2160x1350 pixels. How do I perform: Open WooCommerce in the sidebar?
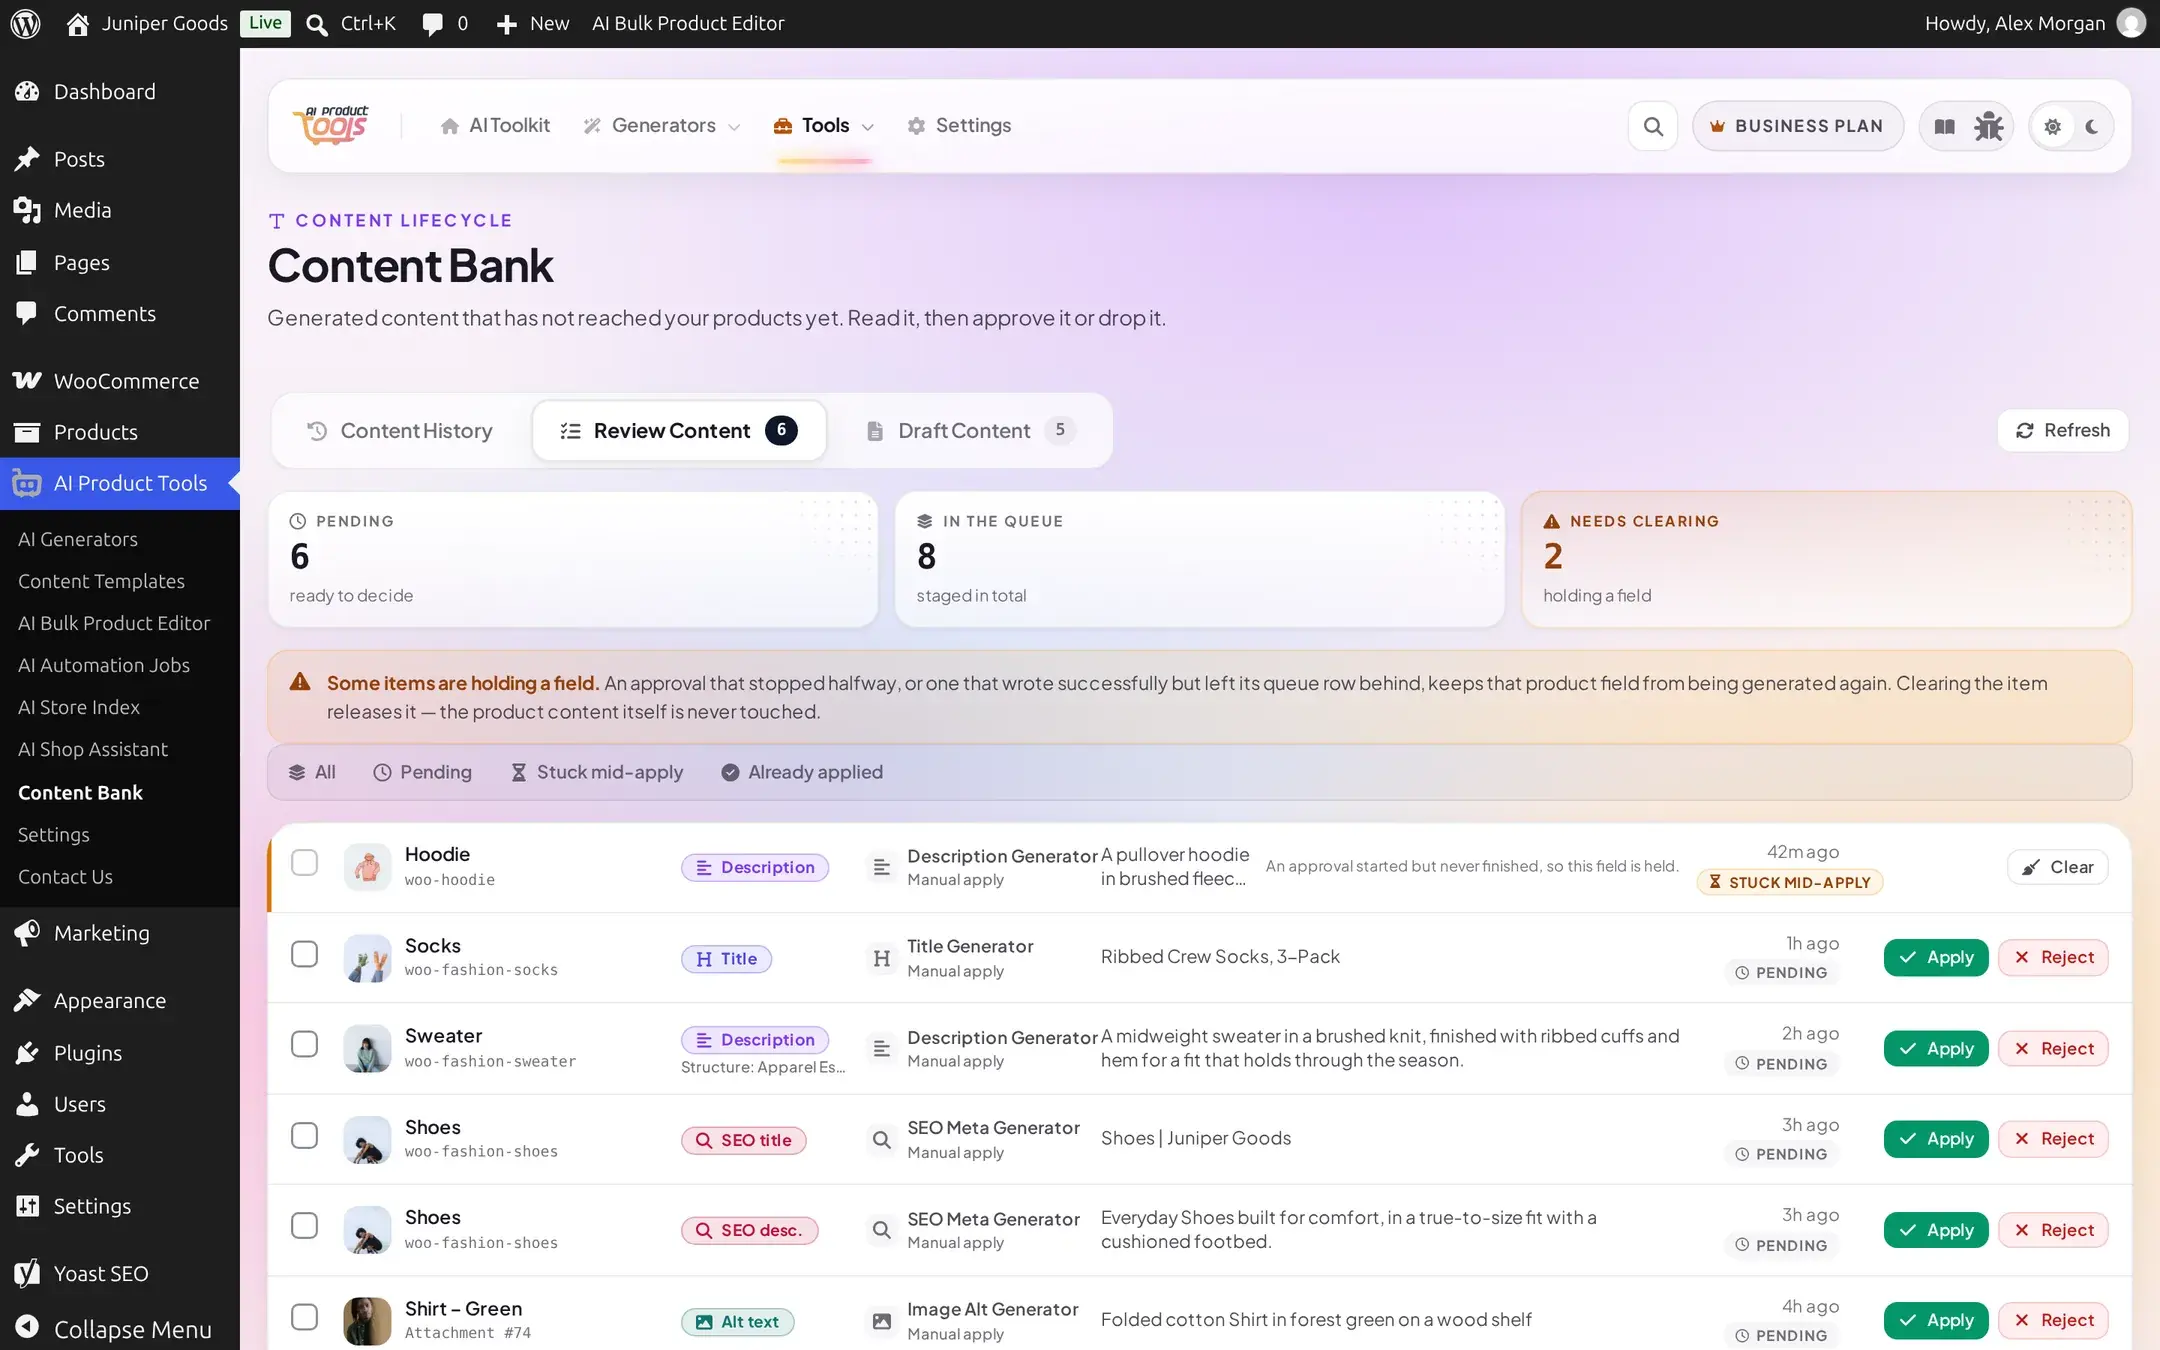(x=120, y=380)
